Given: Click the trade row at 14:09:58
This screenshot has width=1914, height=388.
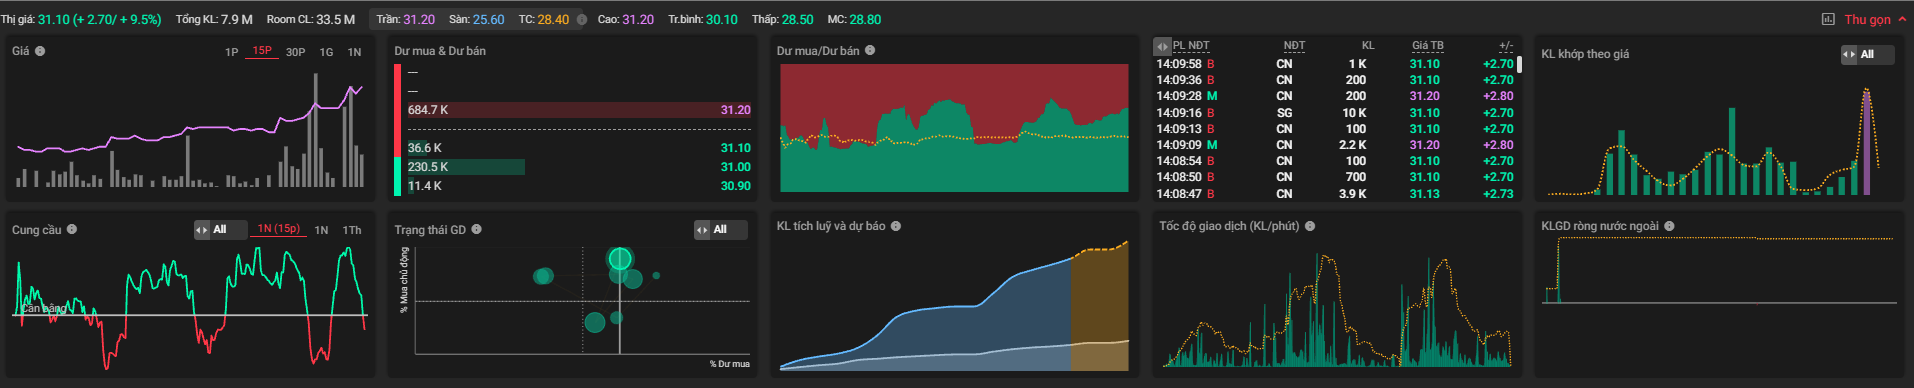Looking at the screenshot, I should point(1335,64).
